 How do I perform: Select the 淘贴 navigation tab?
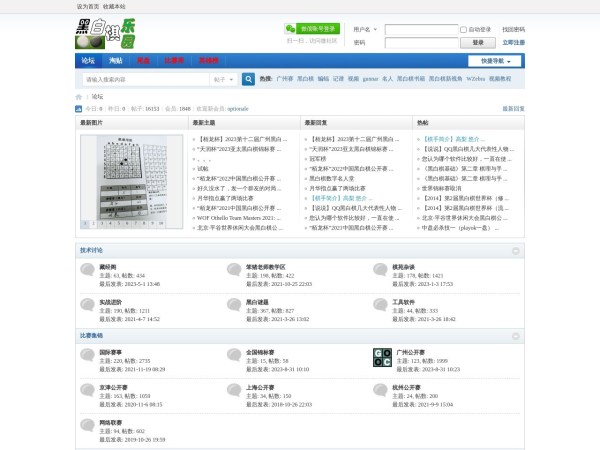116,61
